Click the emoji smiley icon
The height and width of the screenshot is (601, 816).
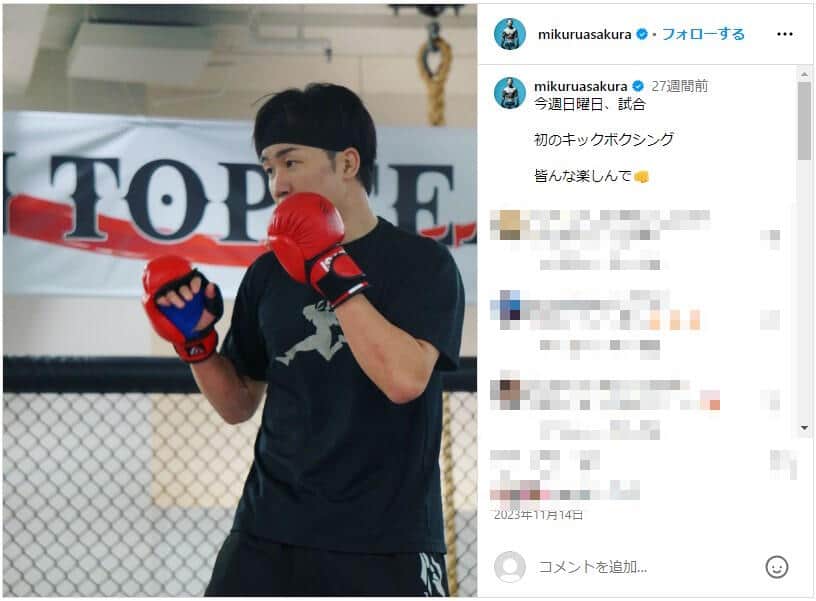tap(776, 567)
